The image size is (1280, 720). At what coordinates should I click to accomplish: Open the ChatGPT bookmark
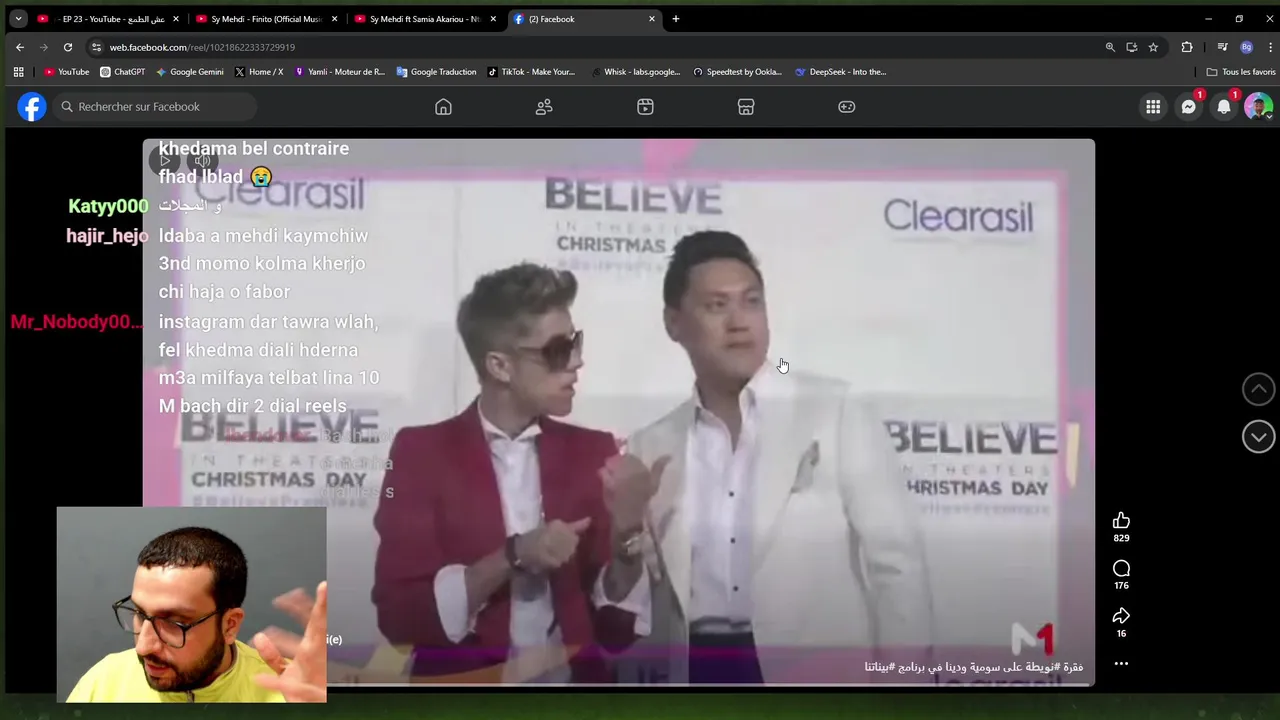[x=123, y=72]
